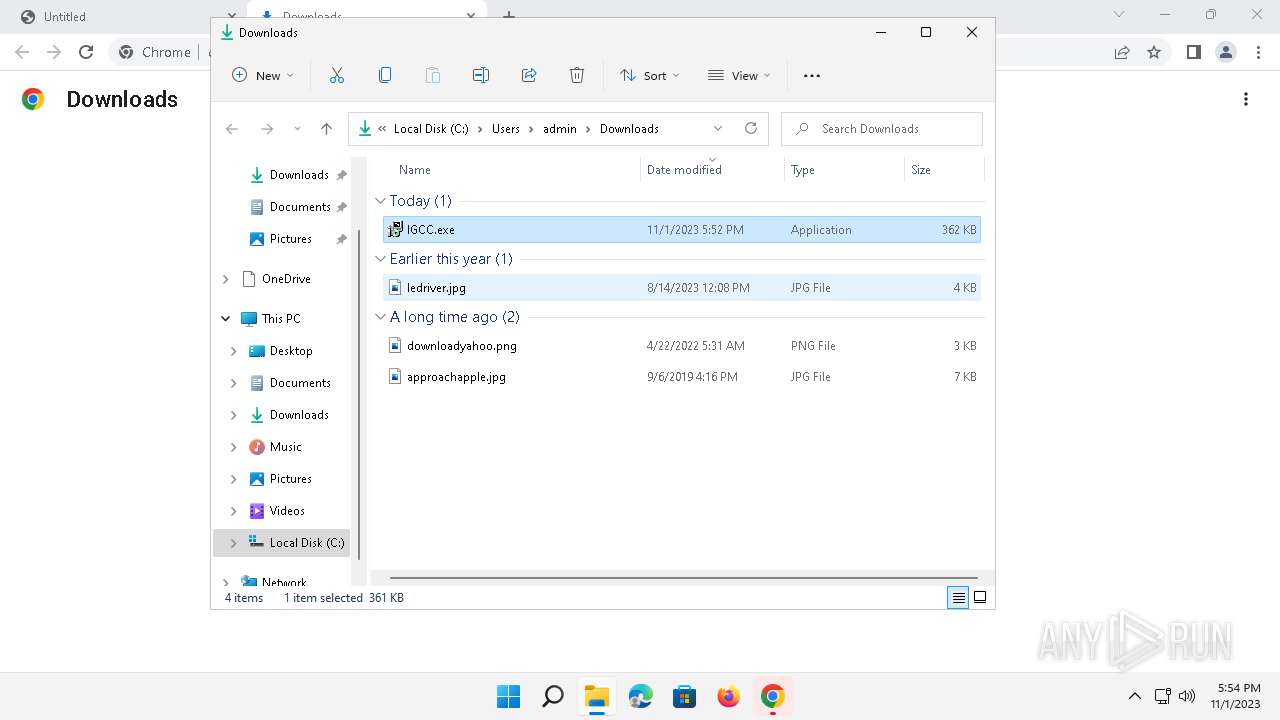1280x720 pixels.
Task: Open Microsoft Store from taskbar
Action: [685, 696]
